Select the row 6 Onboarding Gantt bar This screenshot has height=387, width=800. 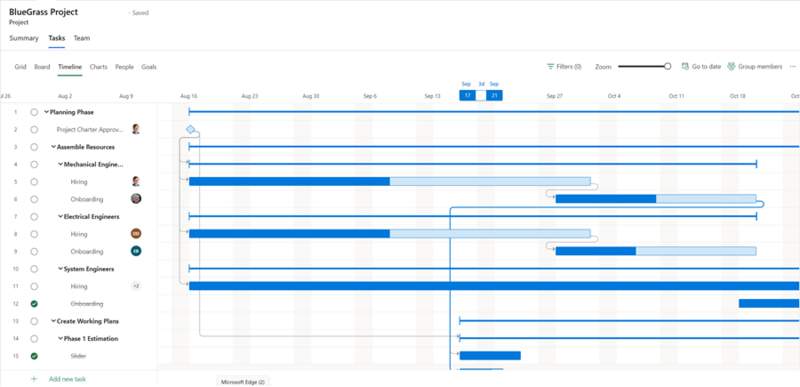point(656,199)
